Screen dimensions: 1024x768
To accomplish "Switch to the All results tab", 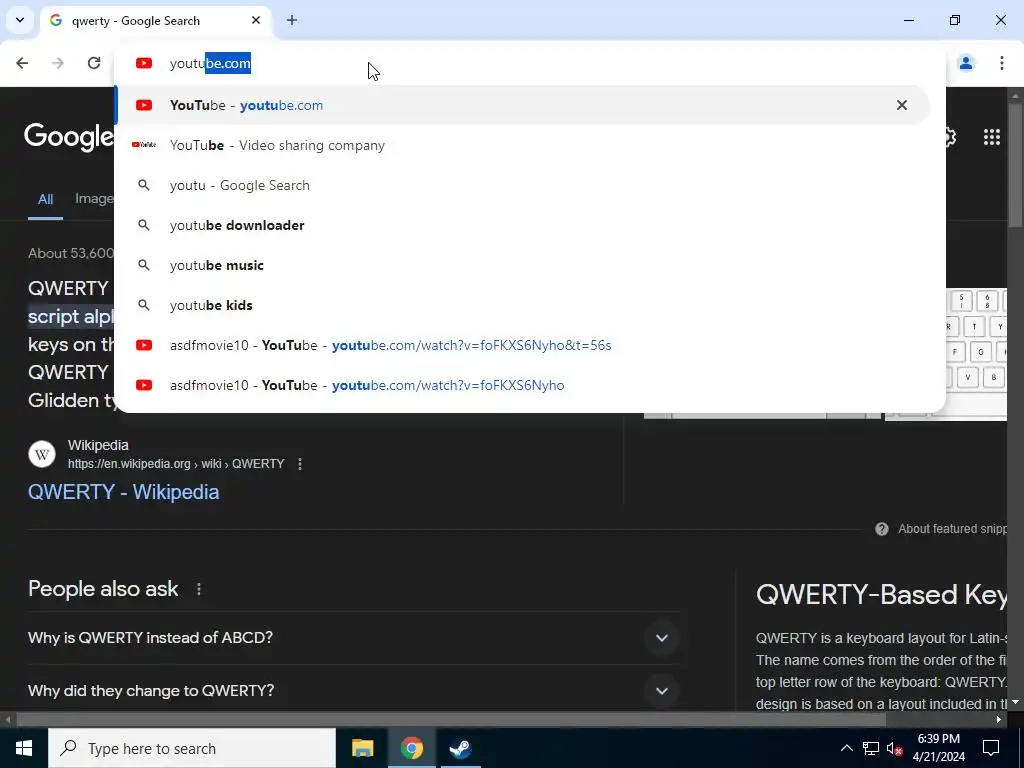I will coord(45,199).
